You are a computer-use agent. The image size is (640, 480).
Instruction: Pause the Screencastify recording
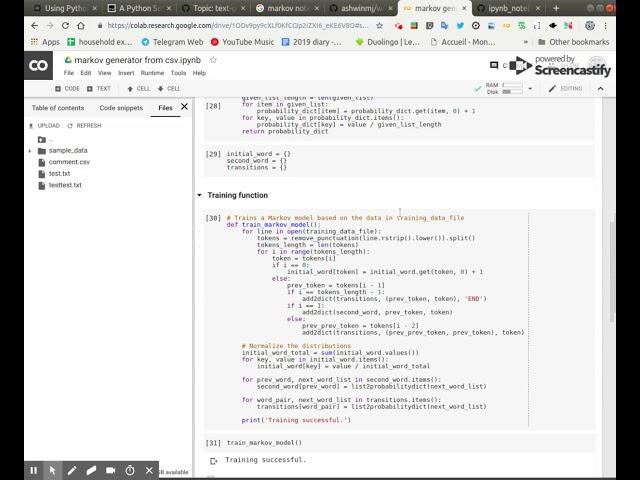(x=33, y=471)
